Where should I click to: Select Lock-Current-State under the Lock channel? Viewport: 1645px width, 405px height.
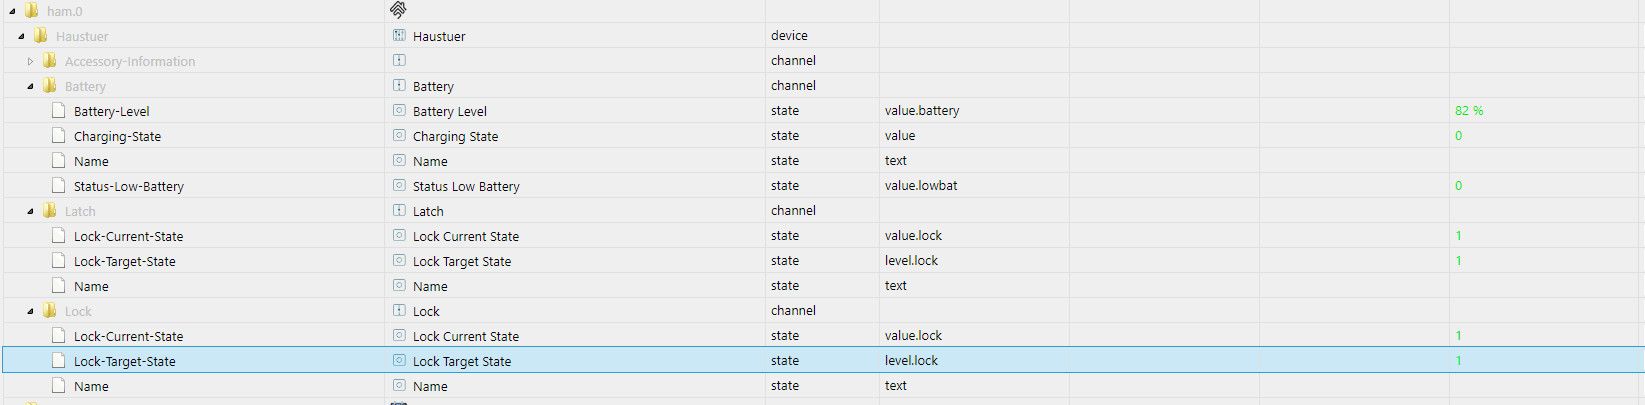pos(128,336)
